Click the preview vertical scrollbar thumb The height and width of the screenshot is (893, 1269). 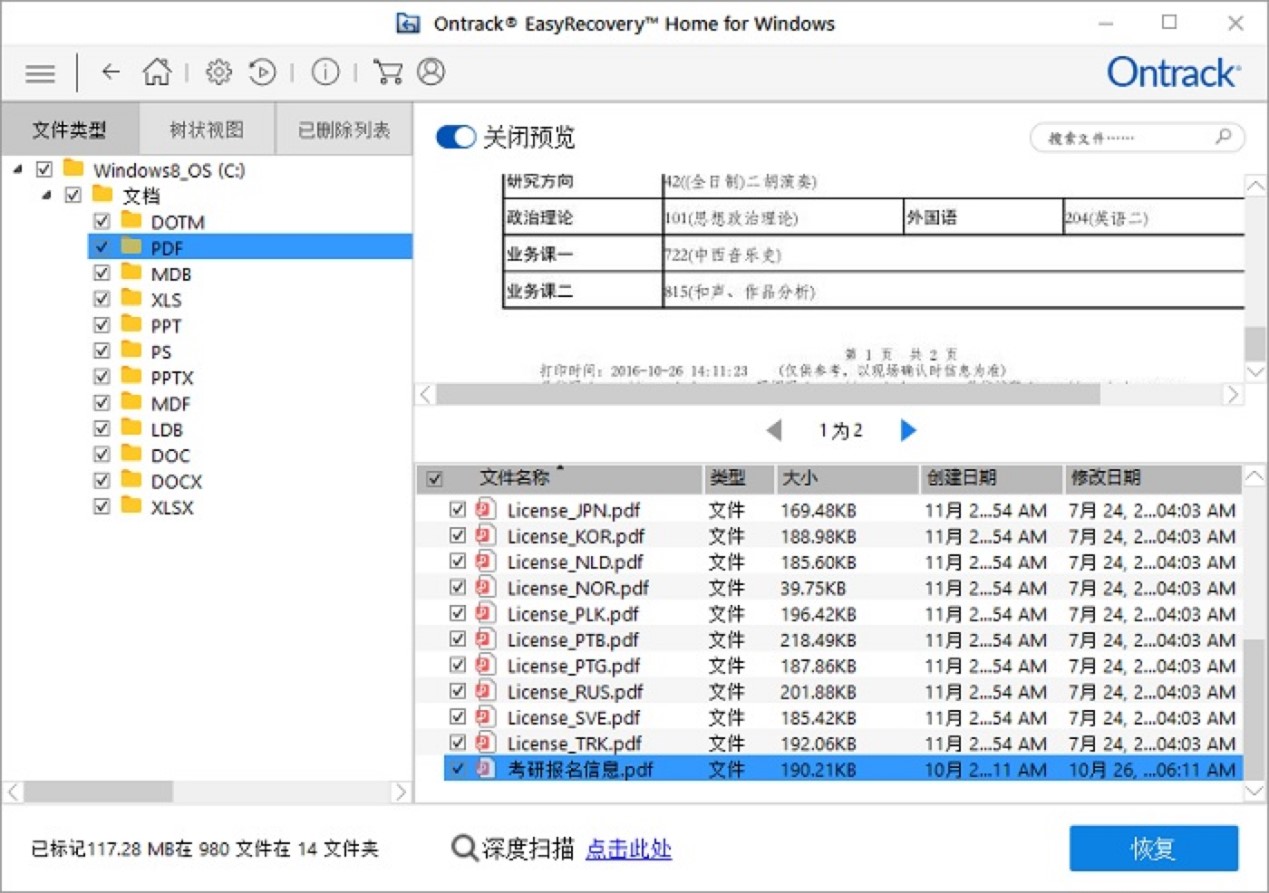[1255, 343]
